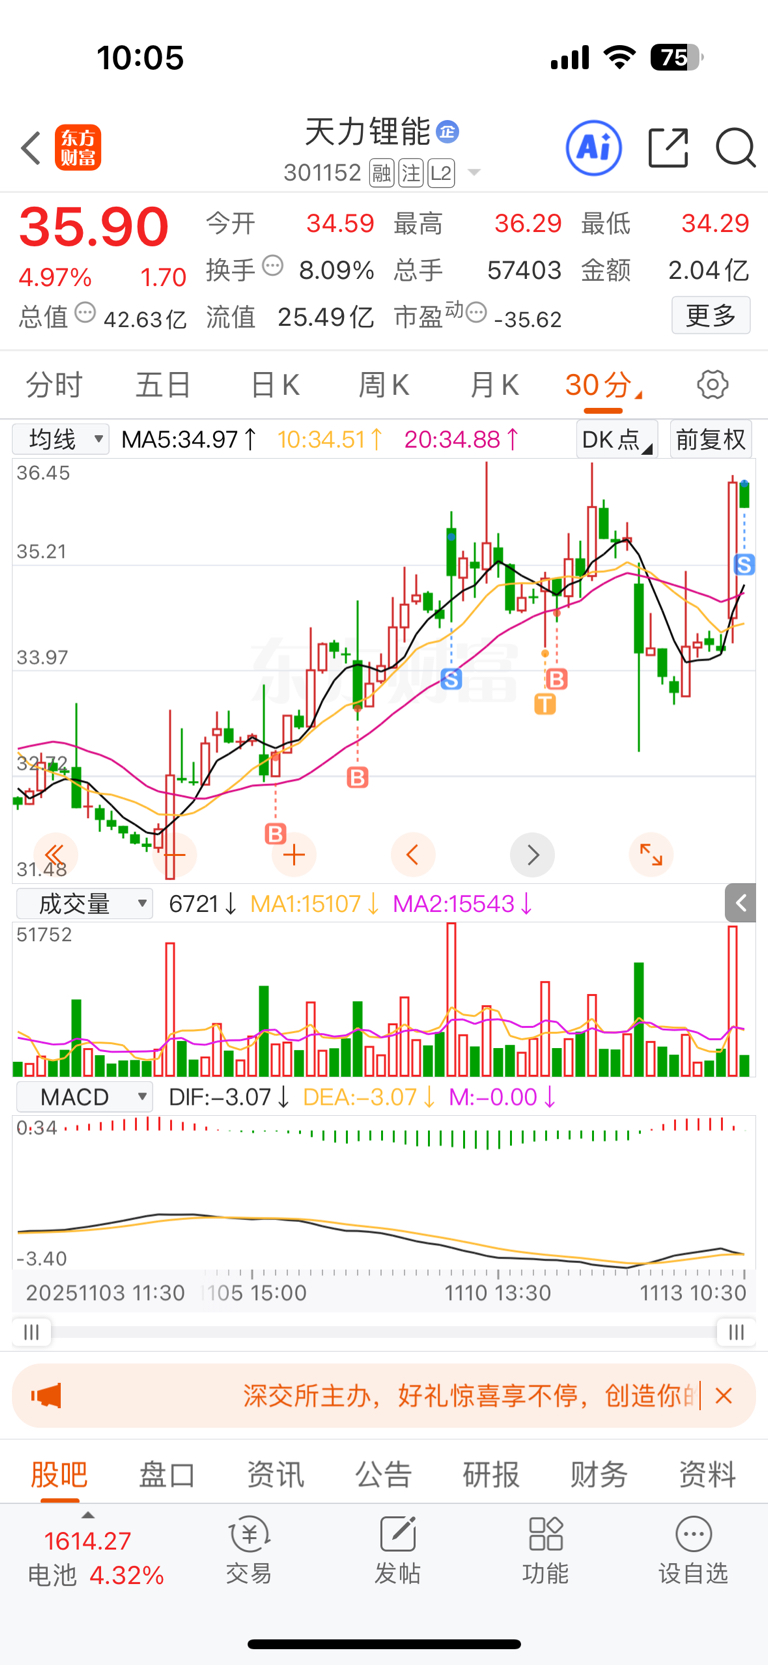Tap the 注 registration badge
This screenshot has height=1665, width=769.
411,174
